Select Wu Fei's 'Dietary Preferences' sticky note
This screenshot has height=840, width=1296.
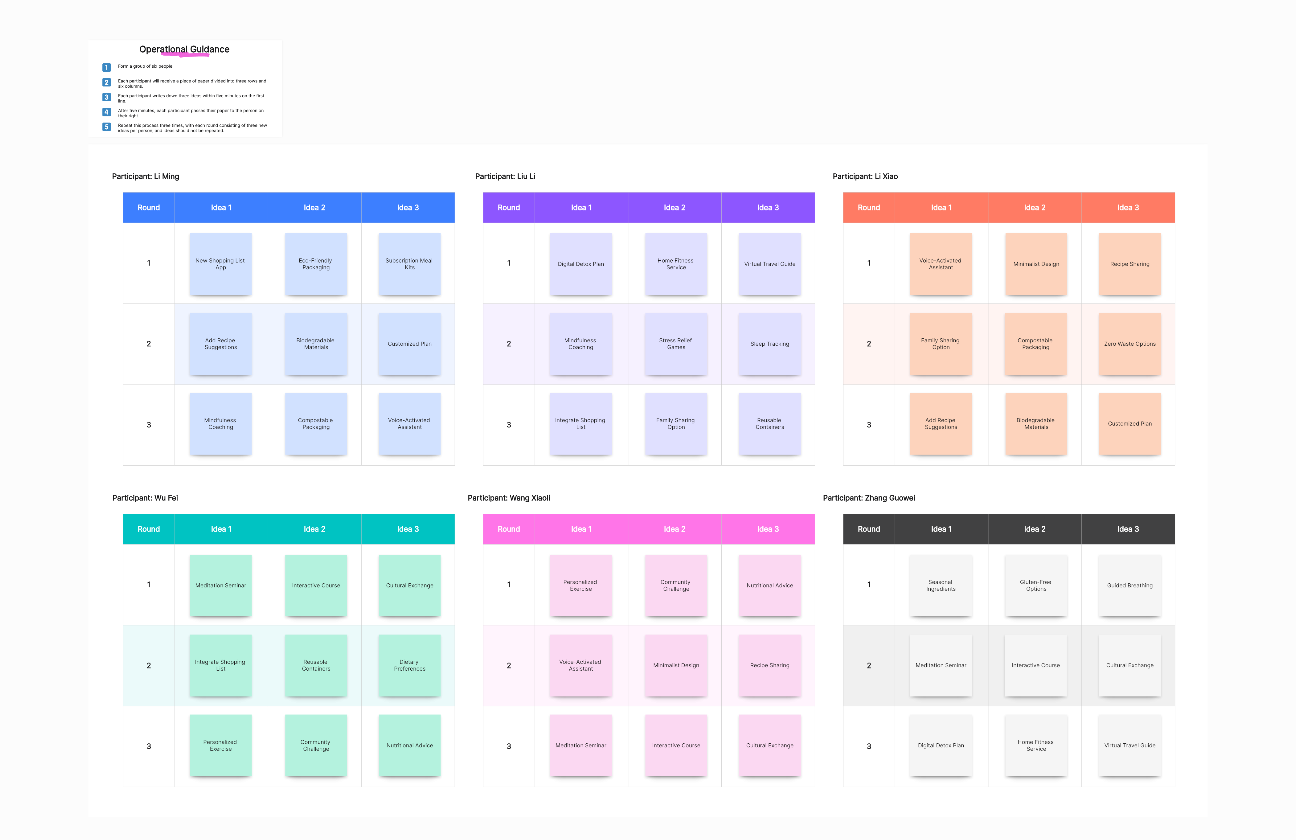409,665
